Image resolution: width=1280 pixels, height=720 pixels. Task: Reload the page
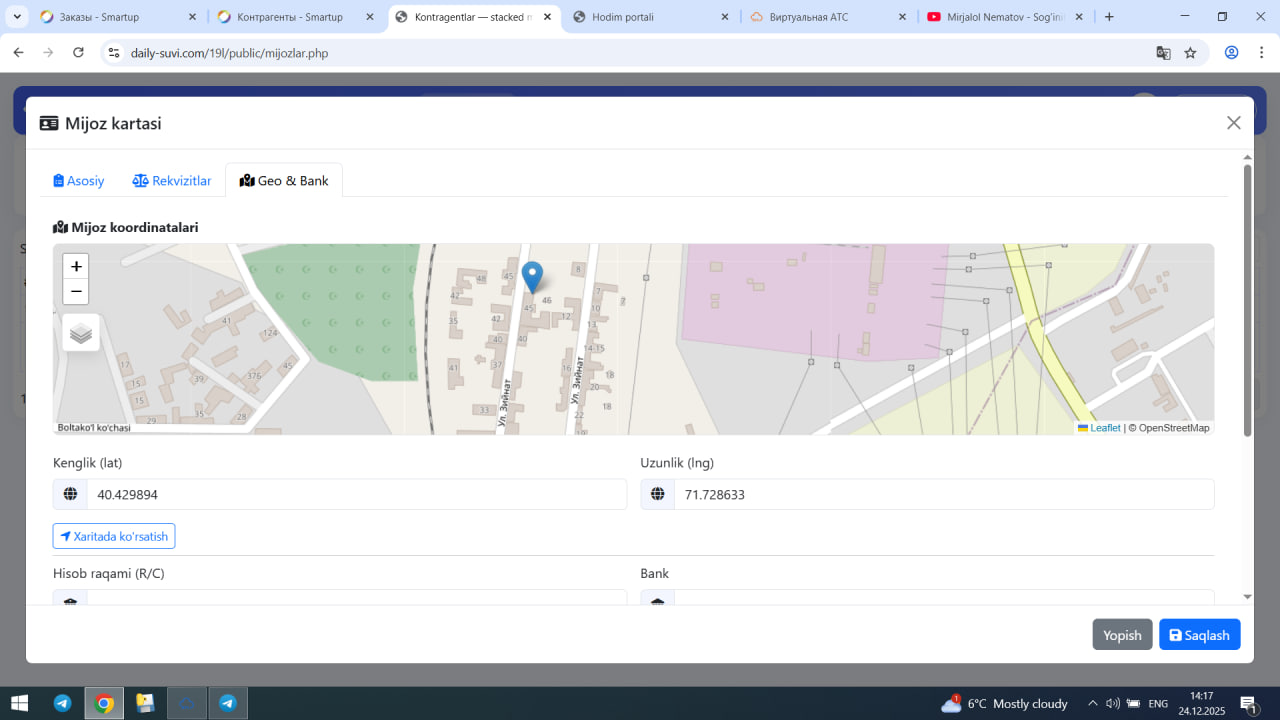point(79,53)
